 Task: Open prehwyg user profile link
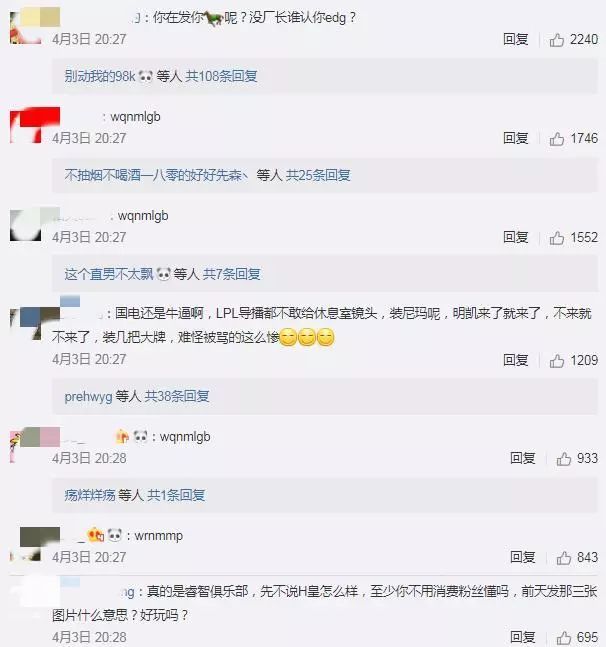click(88, 397)
